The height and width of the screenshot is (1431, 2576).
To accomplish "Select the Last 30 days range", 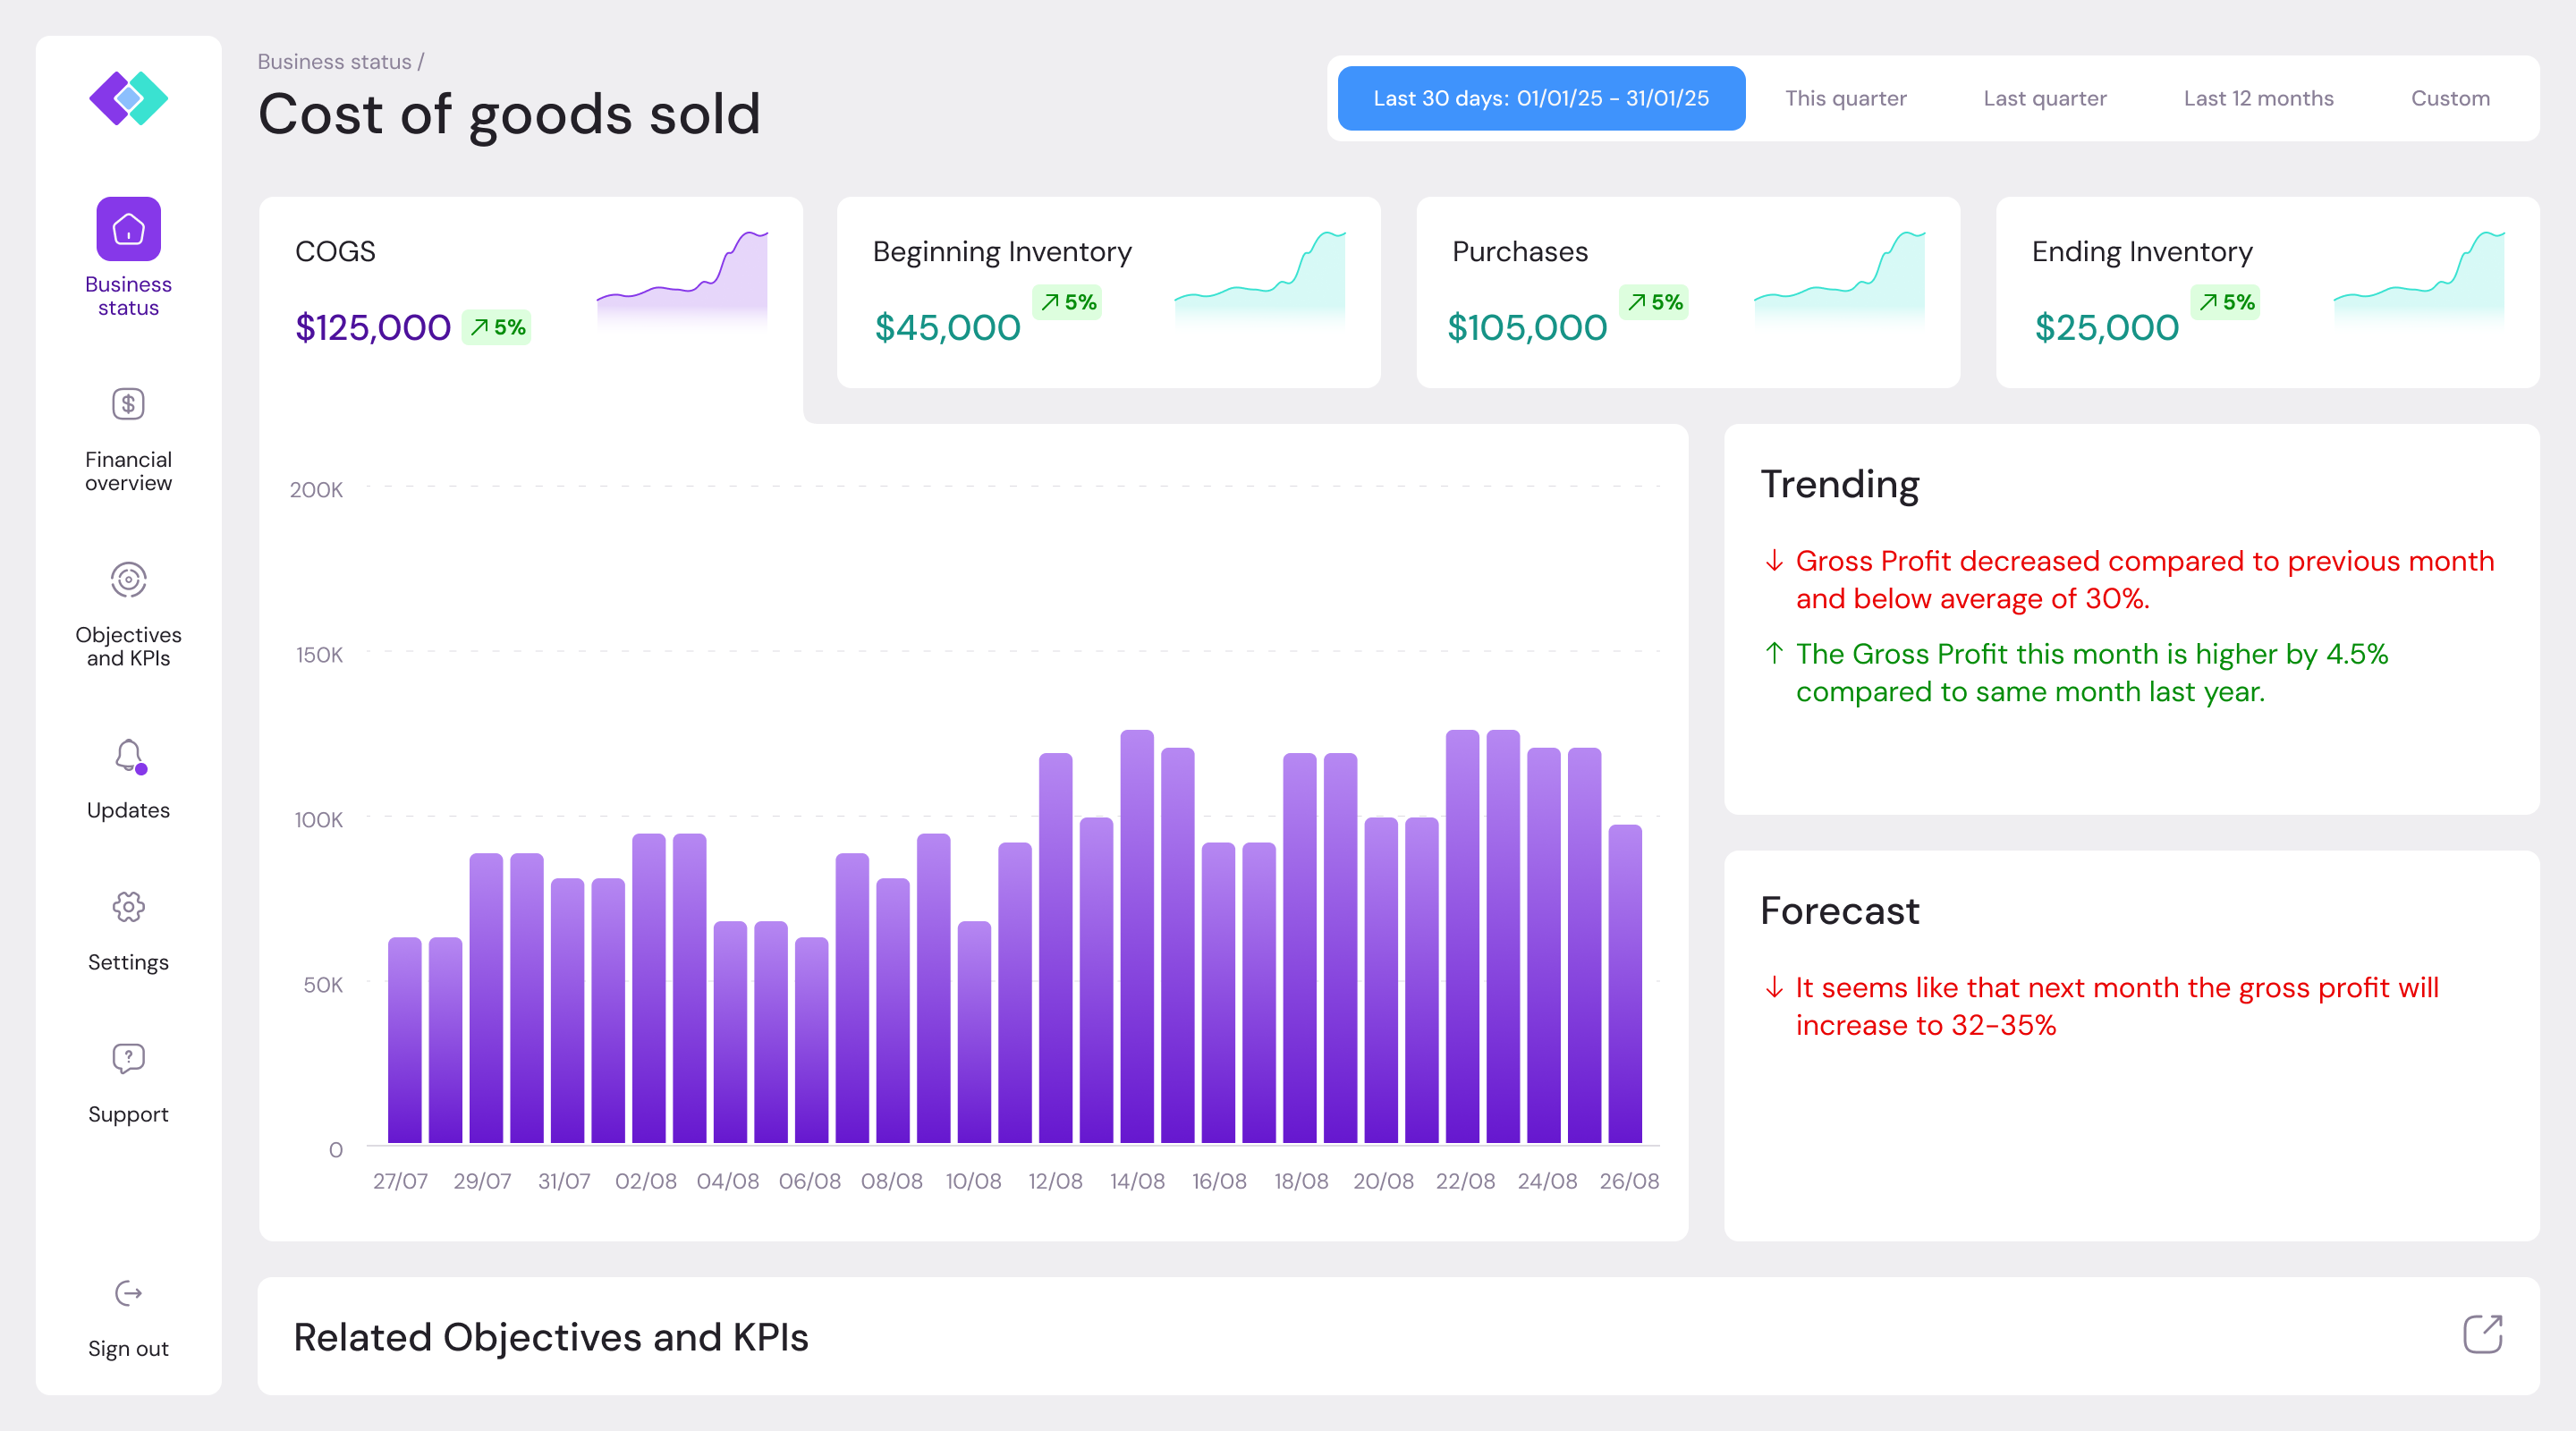I will 1540,98.
